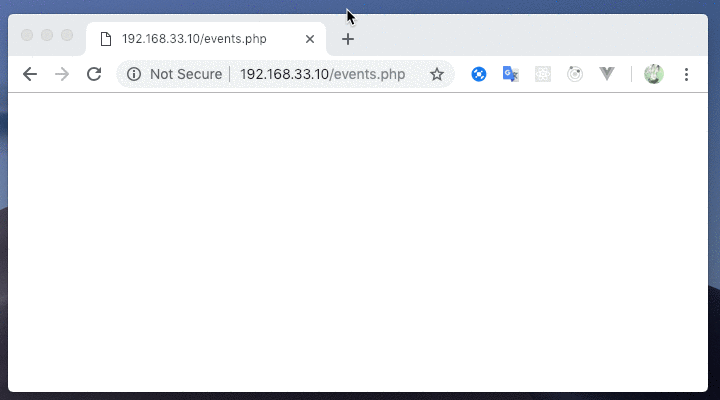Click the page document icon in tab
The image size is (720, 400).
pos(106,39)
